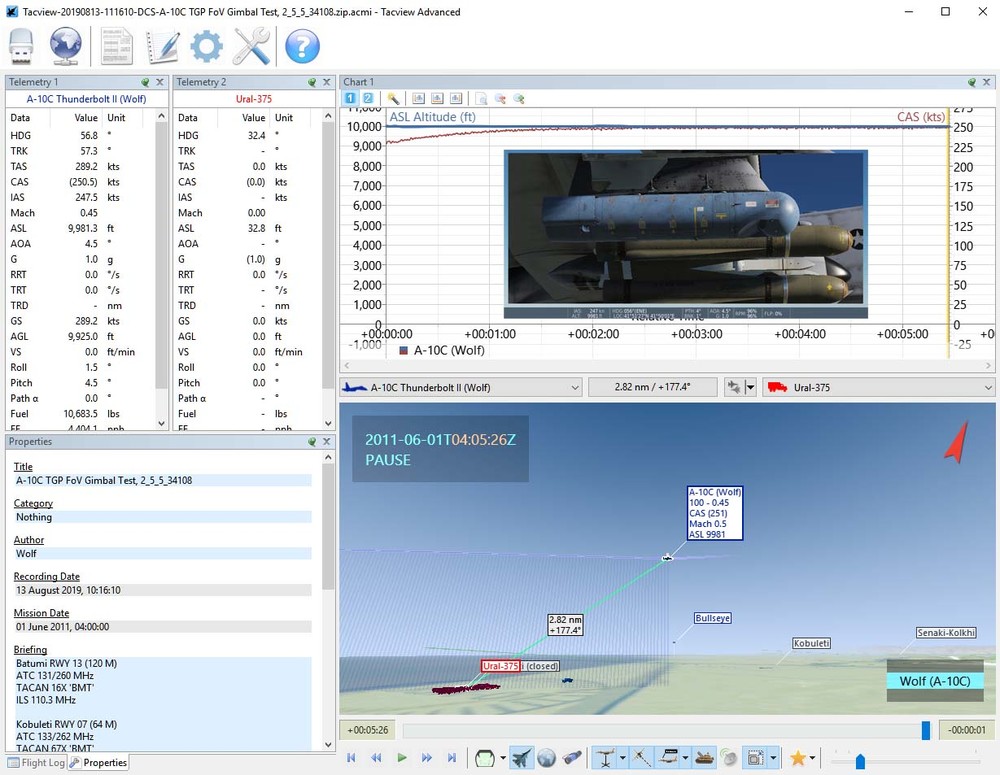Open the blue gear settings icon
This screenshot has width=1000, height=775.
(206, 46)
